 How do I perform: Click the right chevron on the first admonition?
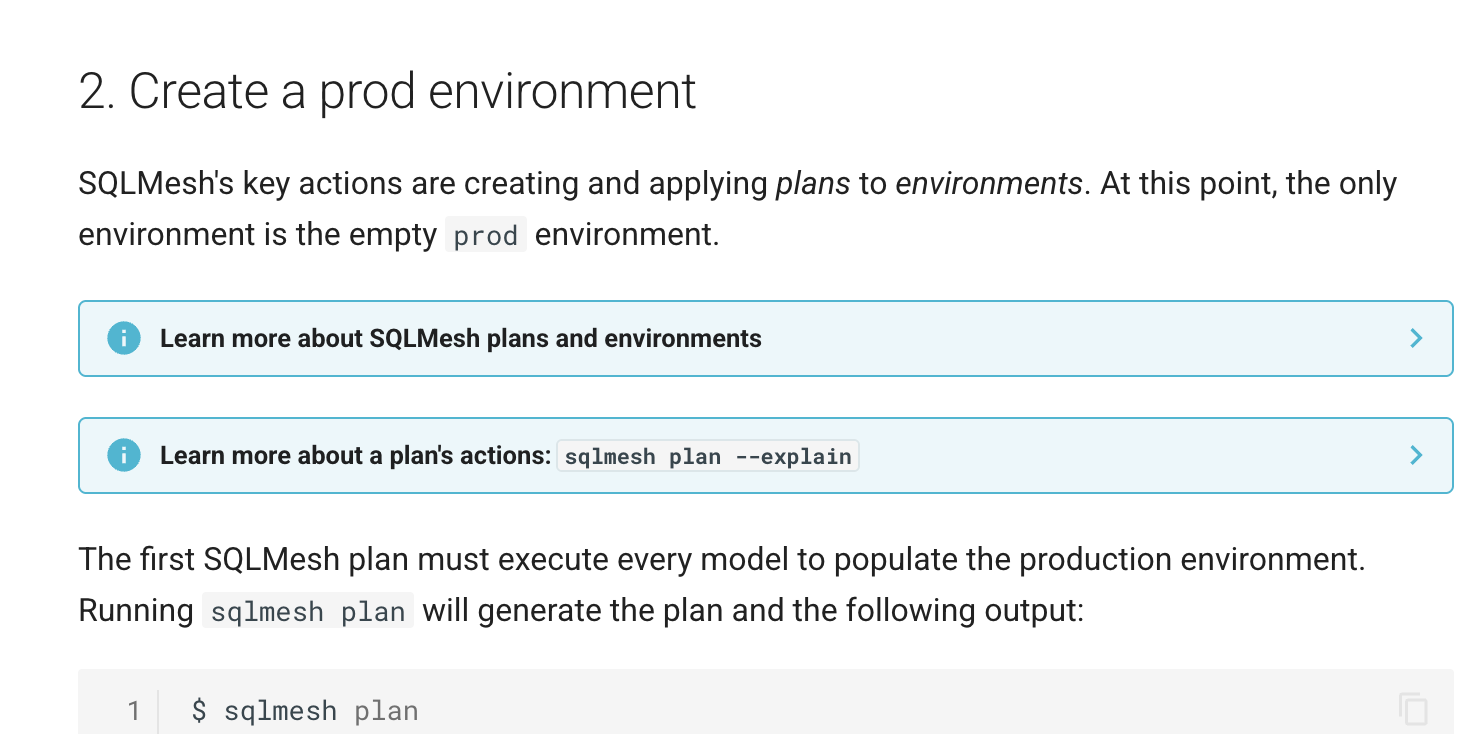click(x=1416, y=338)
